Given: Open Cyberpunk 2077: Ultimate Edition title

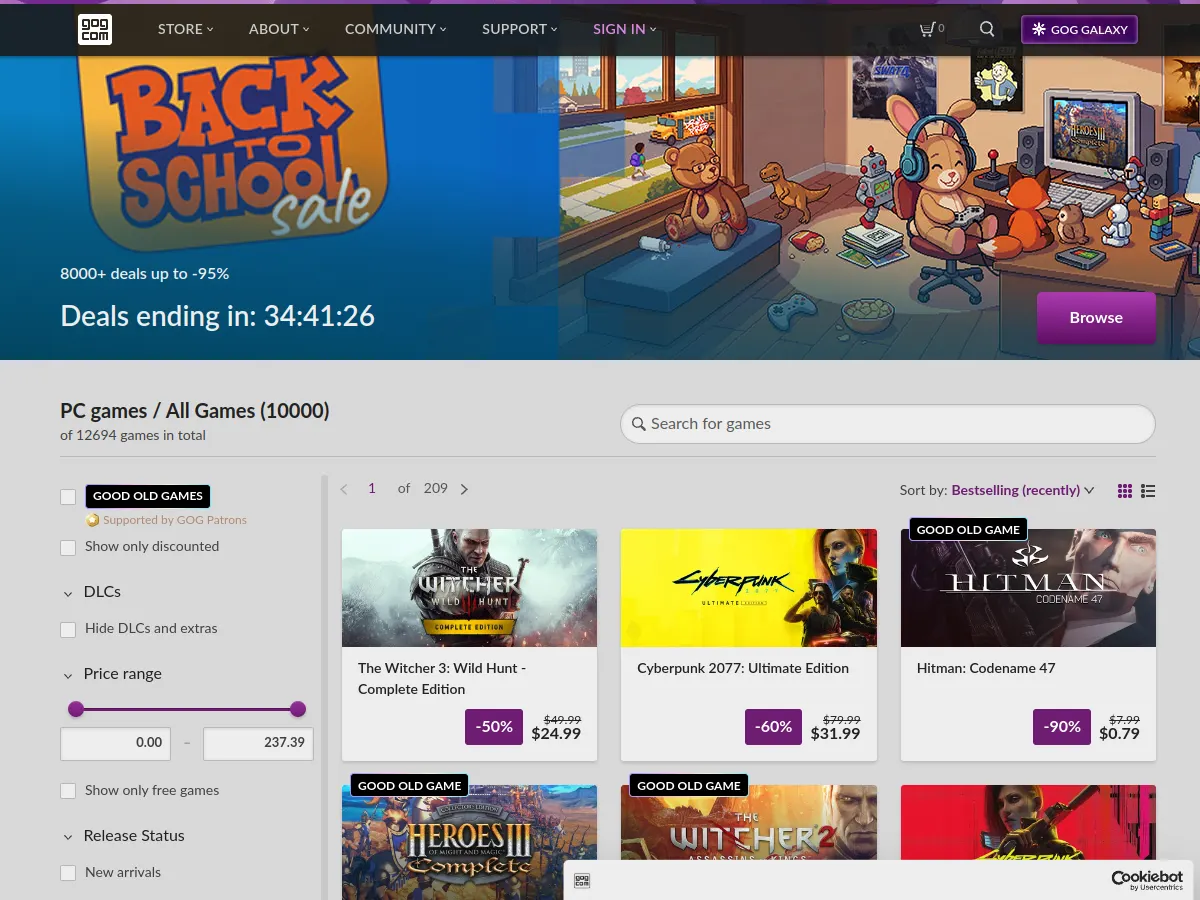Looking at the screenshot, I should pos(743,668).
